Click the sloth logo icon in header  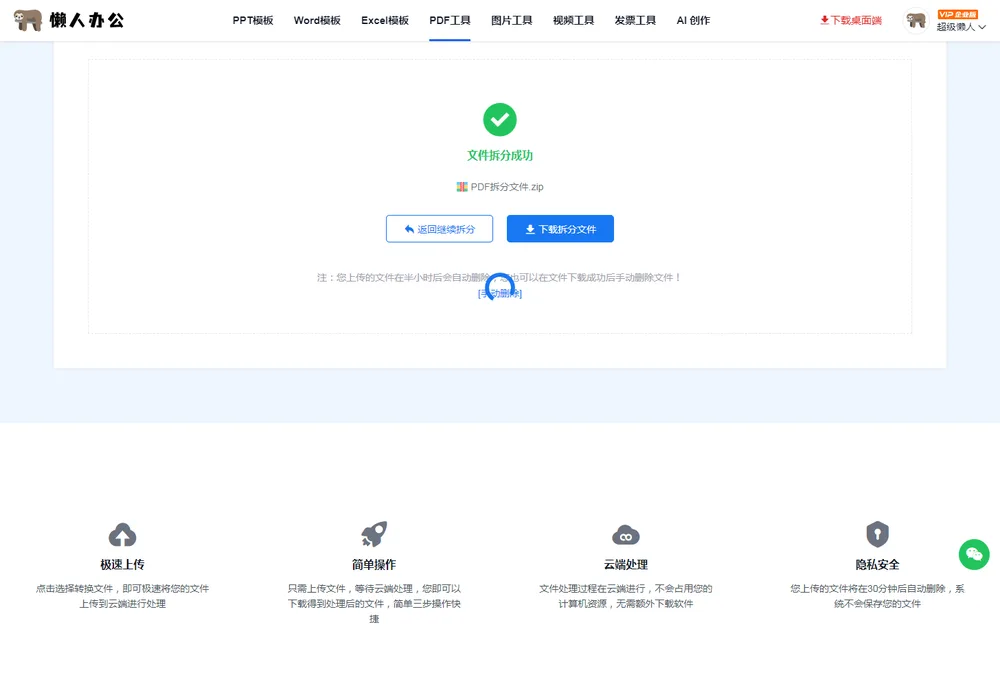[28, 20]
